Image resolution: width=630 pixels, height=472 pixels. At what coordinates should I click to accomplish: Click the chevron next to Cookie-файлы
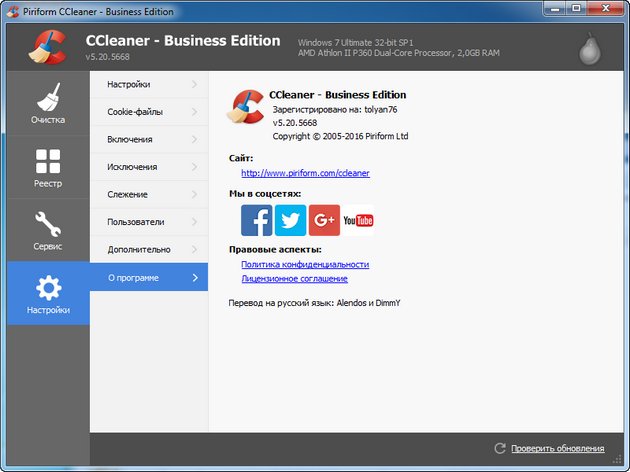point(194,112)
